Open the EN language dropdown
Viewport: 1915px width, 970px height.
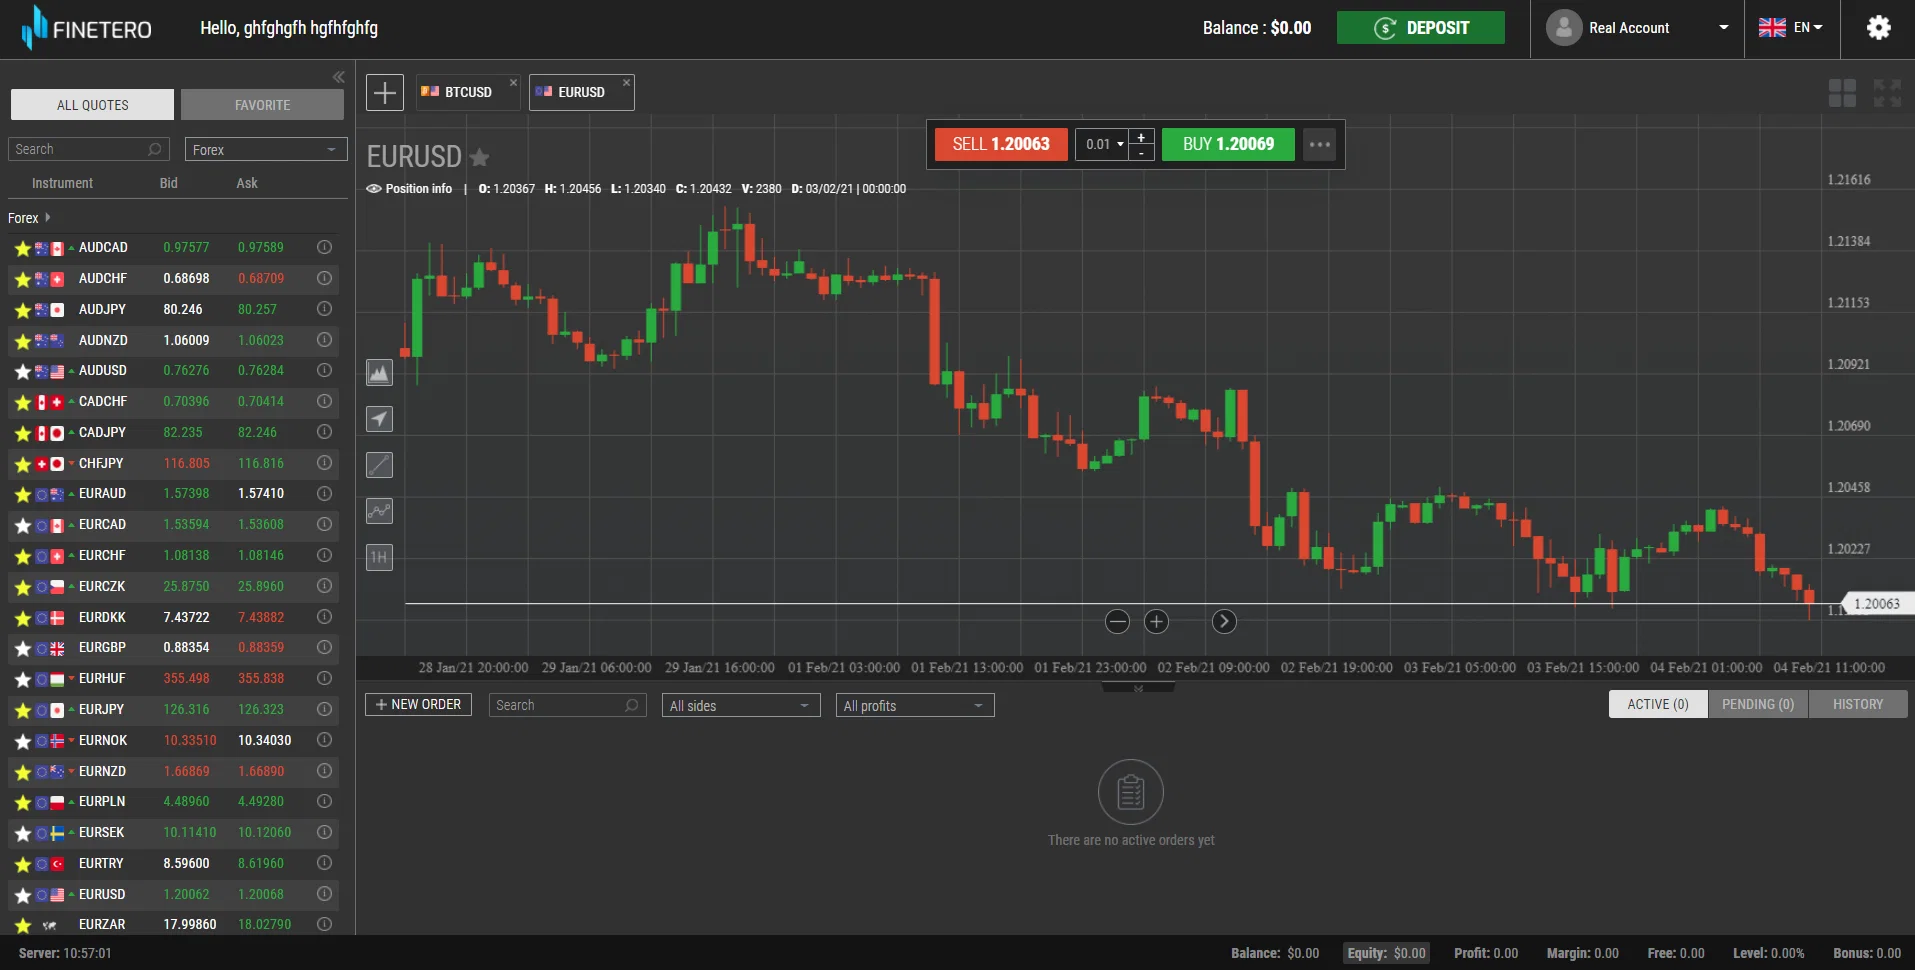1791,28
